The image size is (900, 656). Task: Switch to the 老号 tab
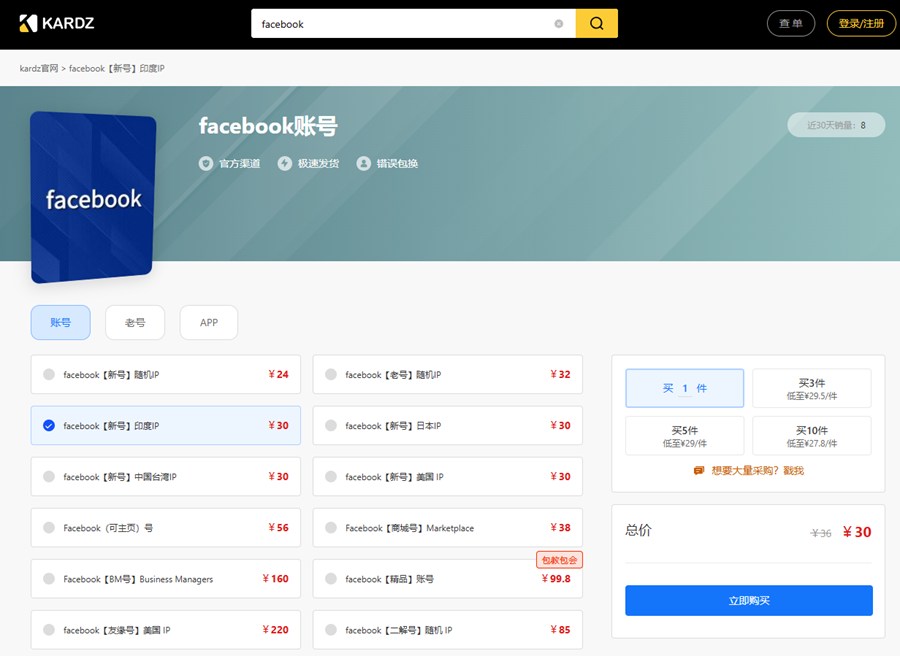[x=135, y=323]
